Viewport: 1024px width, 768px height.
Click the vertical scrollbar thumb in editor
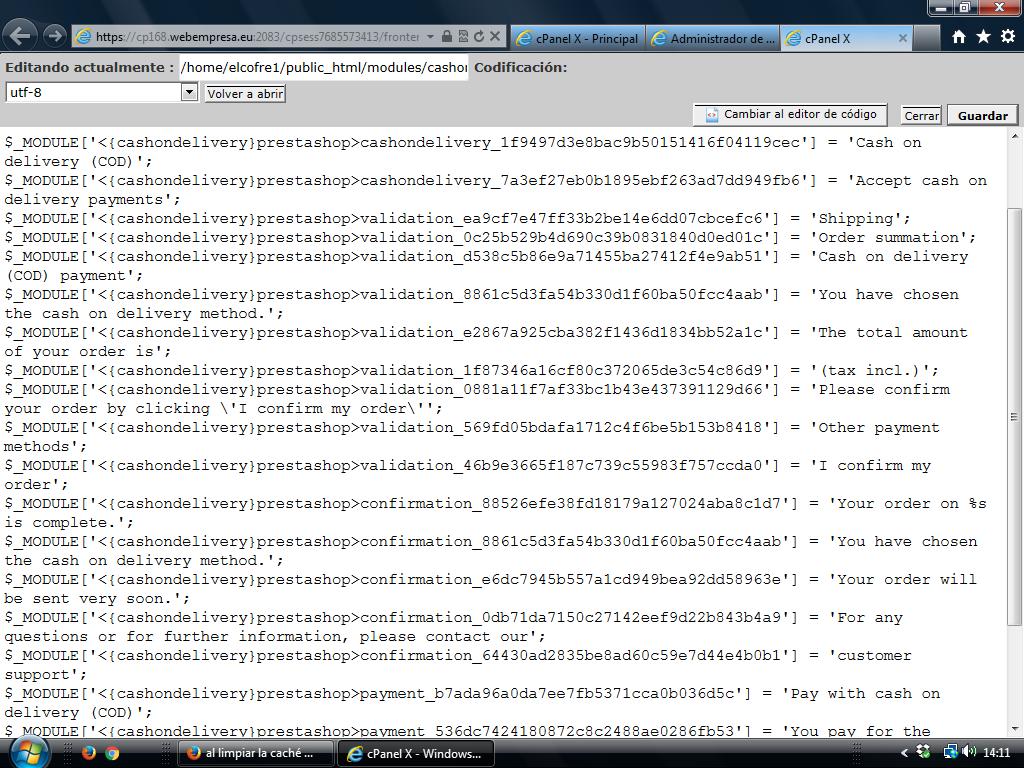click(1014, 418)
